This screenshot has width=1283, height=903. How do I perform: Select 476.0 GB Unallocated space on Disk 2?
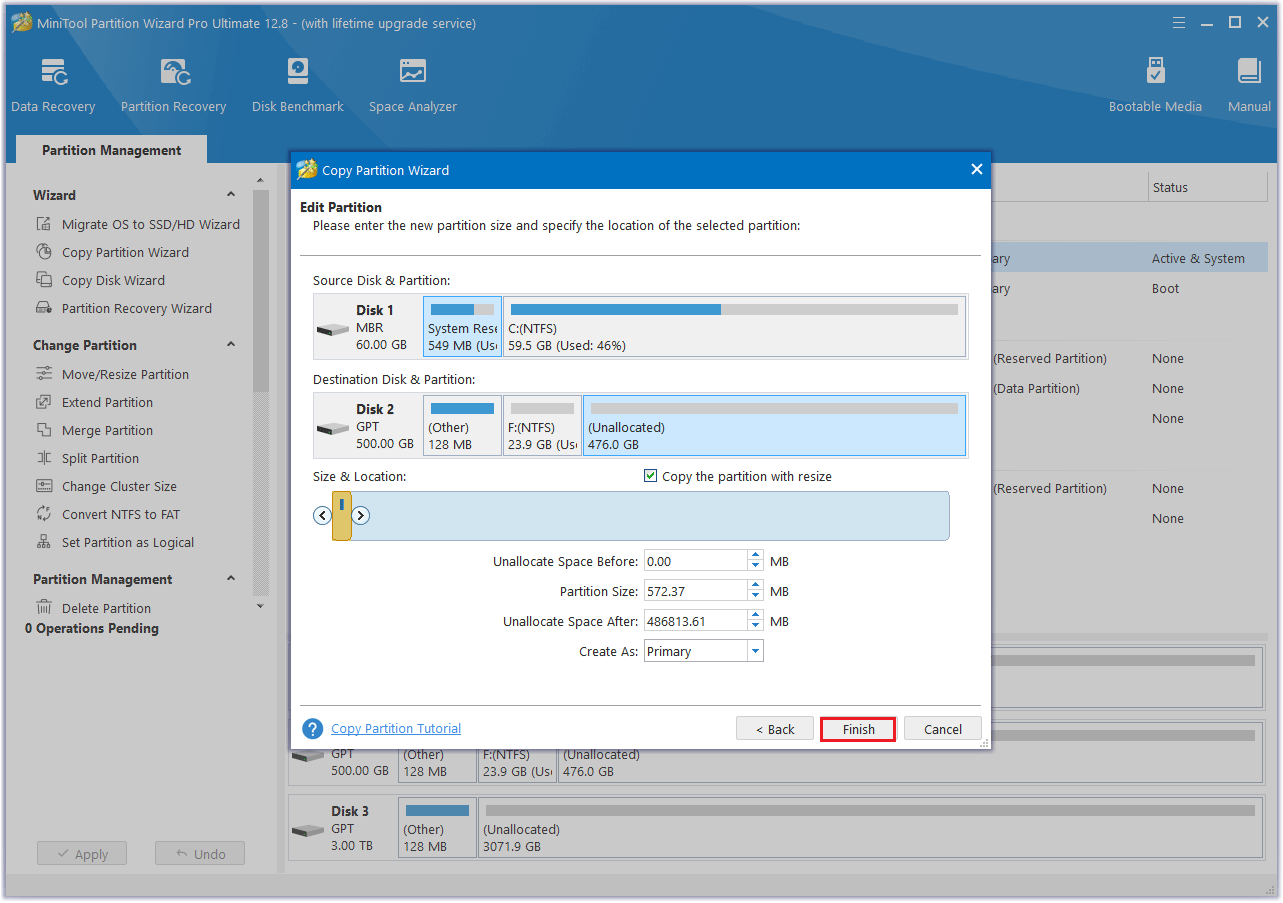(x=774, y=425)
